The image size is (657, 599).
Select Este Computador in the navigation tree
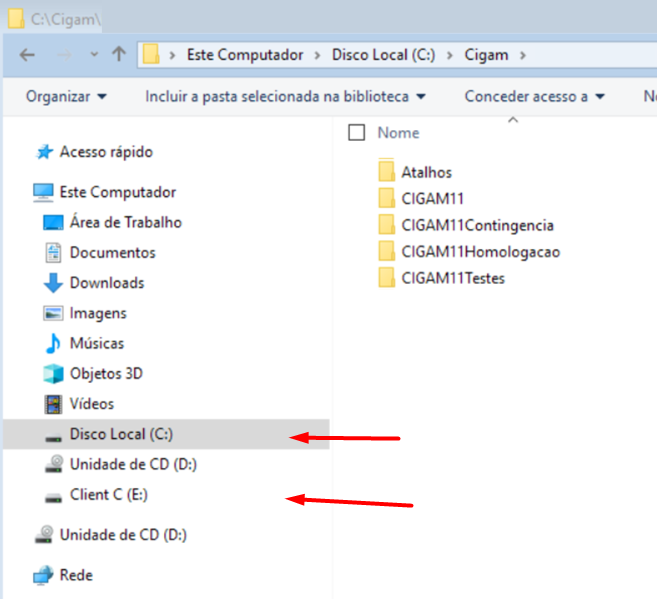click(118, 192)
